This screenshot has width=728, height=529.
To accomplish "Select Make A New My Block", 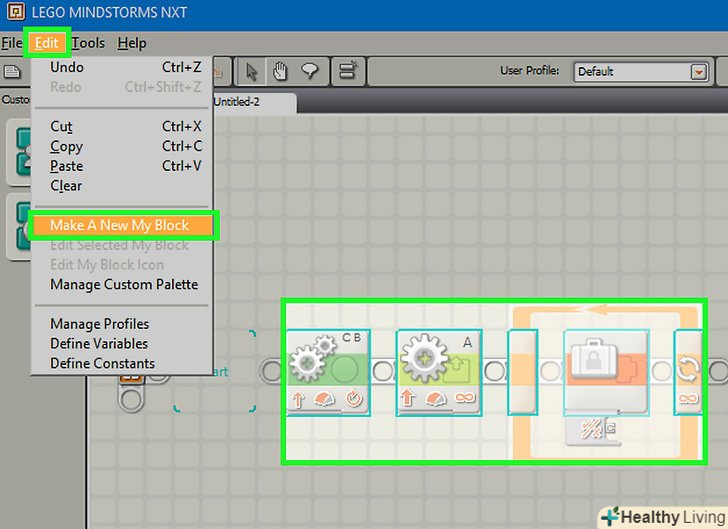I will 123,225.
